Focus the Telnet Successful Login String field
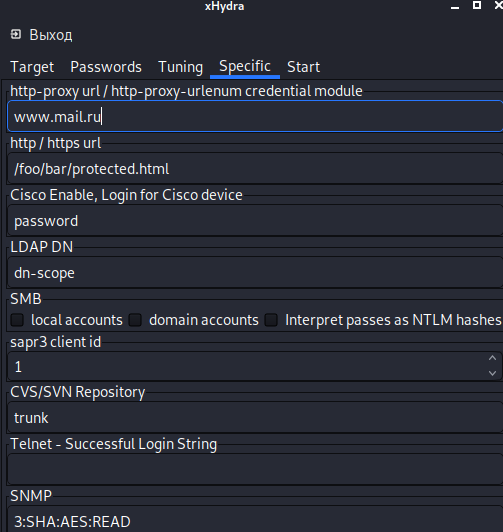Viewport: 503px width, 532px height. (x=255, y=469)
